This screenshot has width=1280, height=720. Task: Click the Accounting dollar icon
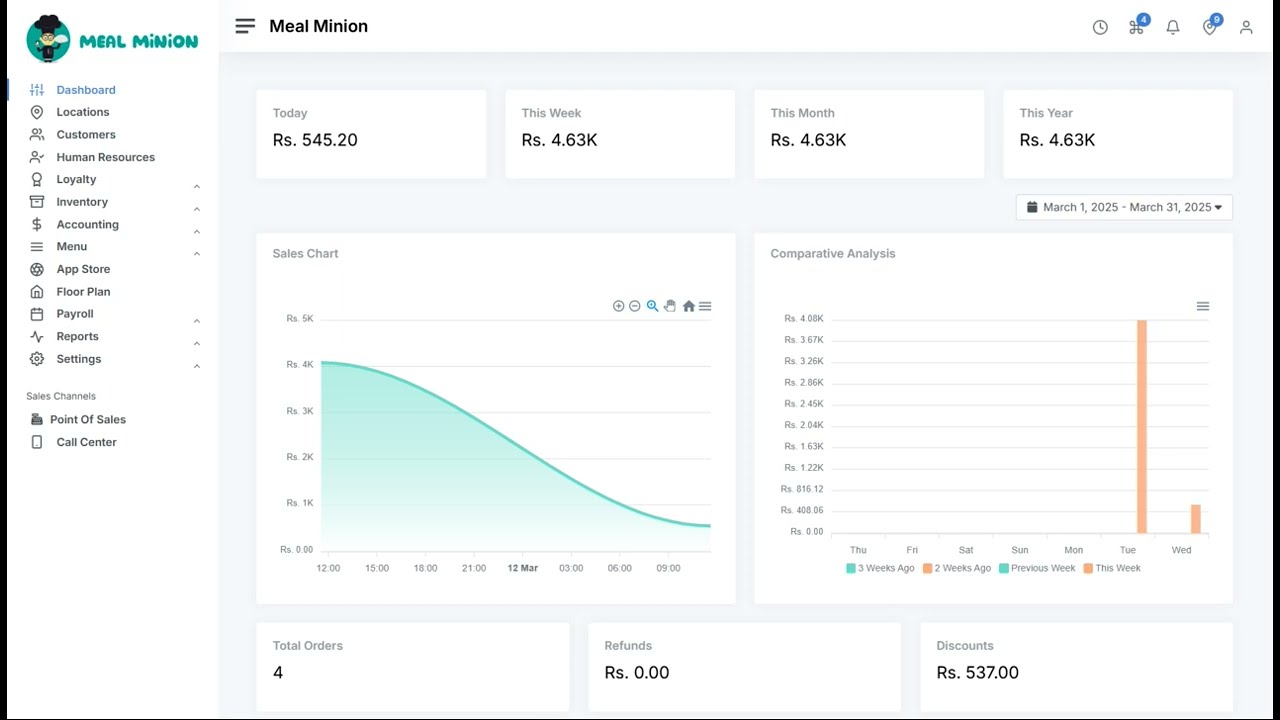pyautogui.click(x=37, y=224)
